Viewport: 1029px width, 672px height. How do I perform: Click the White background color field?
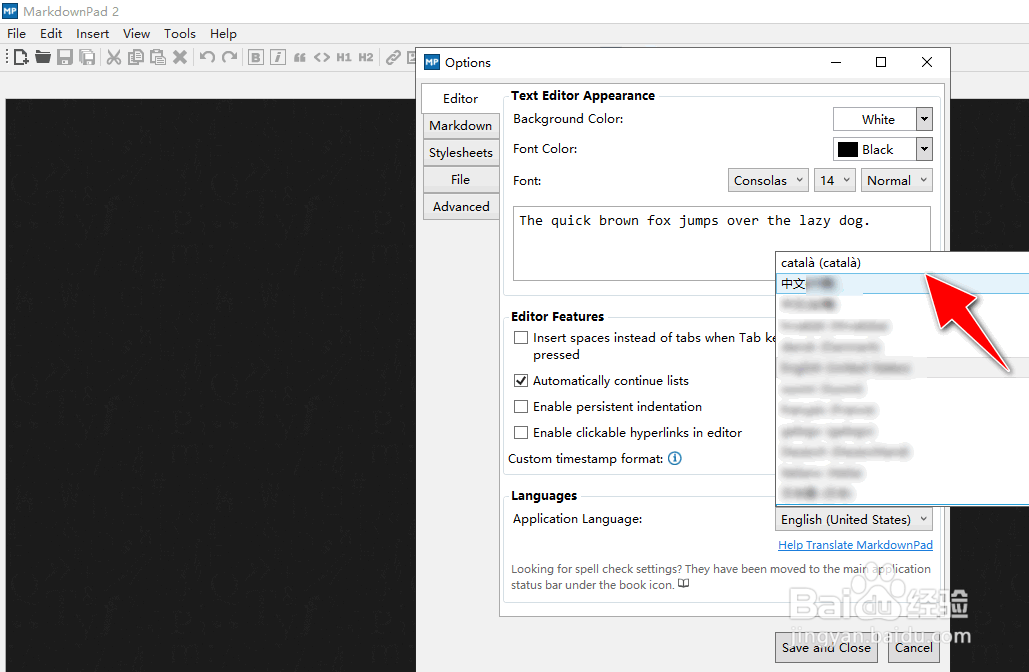875,119
